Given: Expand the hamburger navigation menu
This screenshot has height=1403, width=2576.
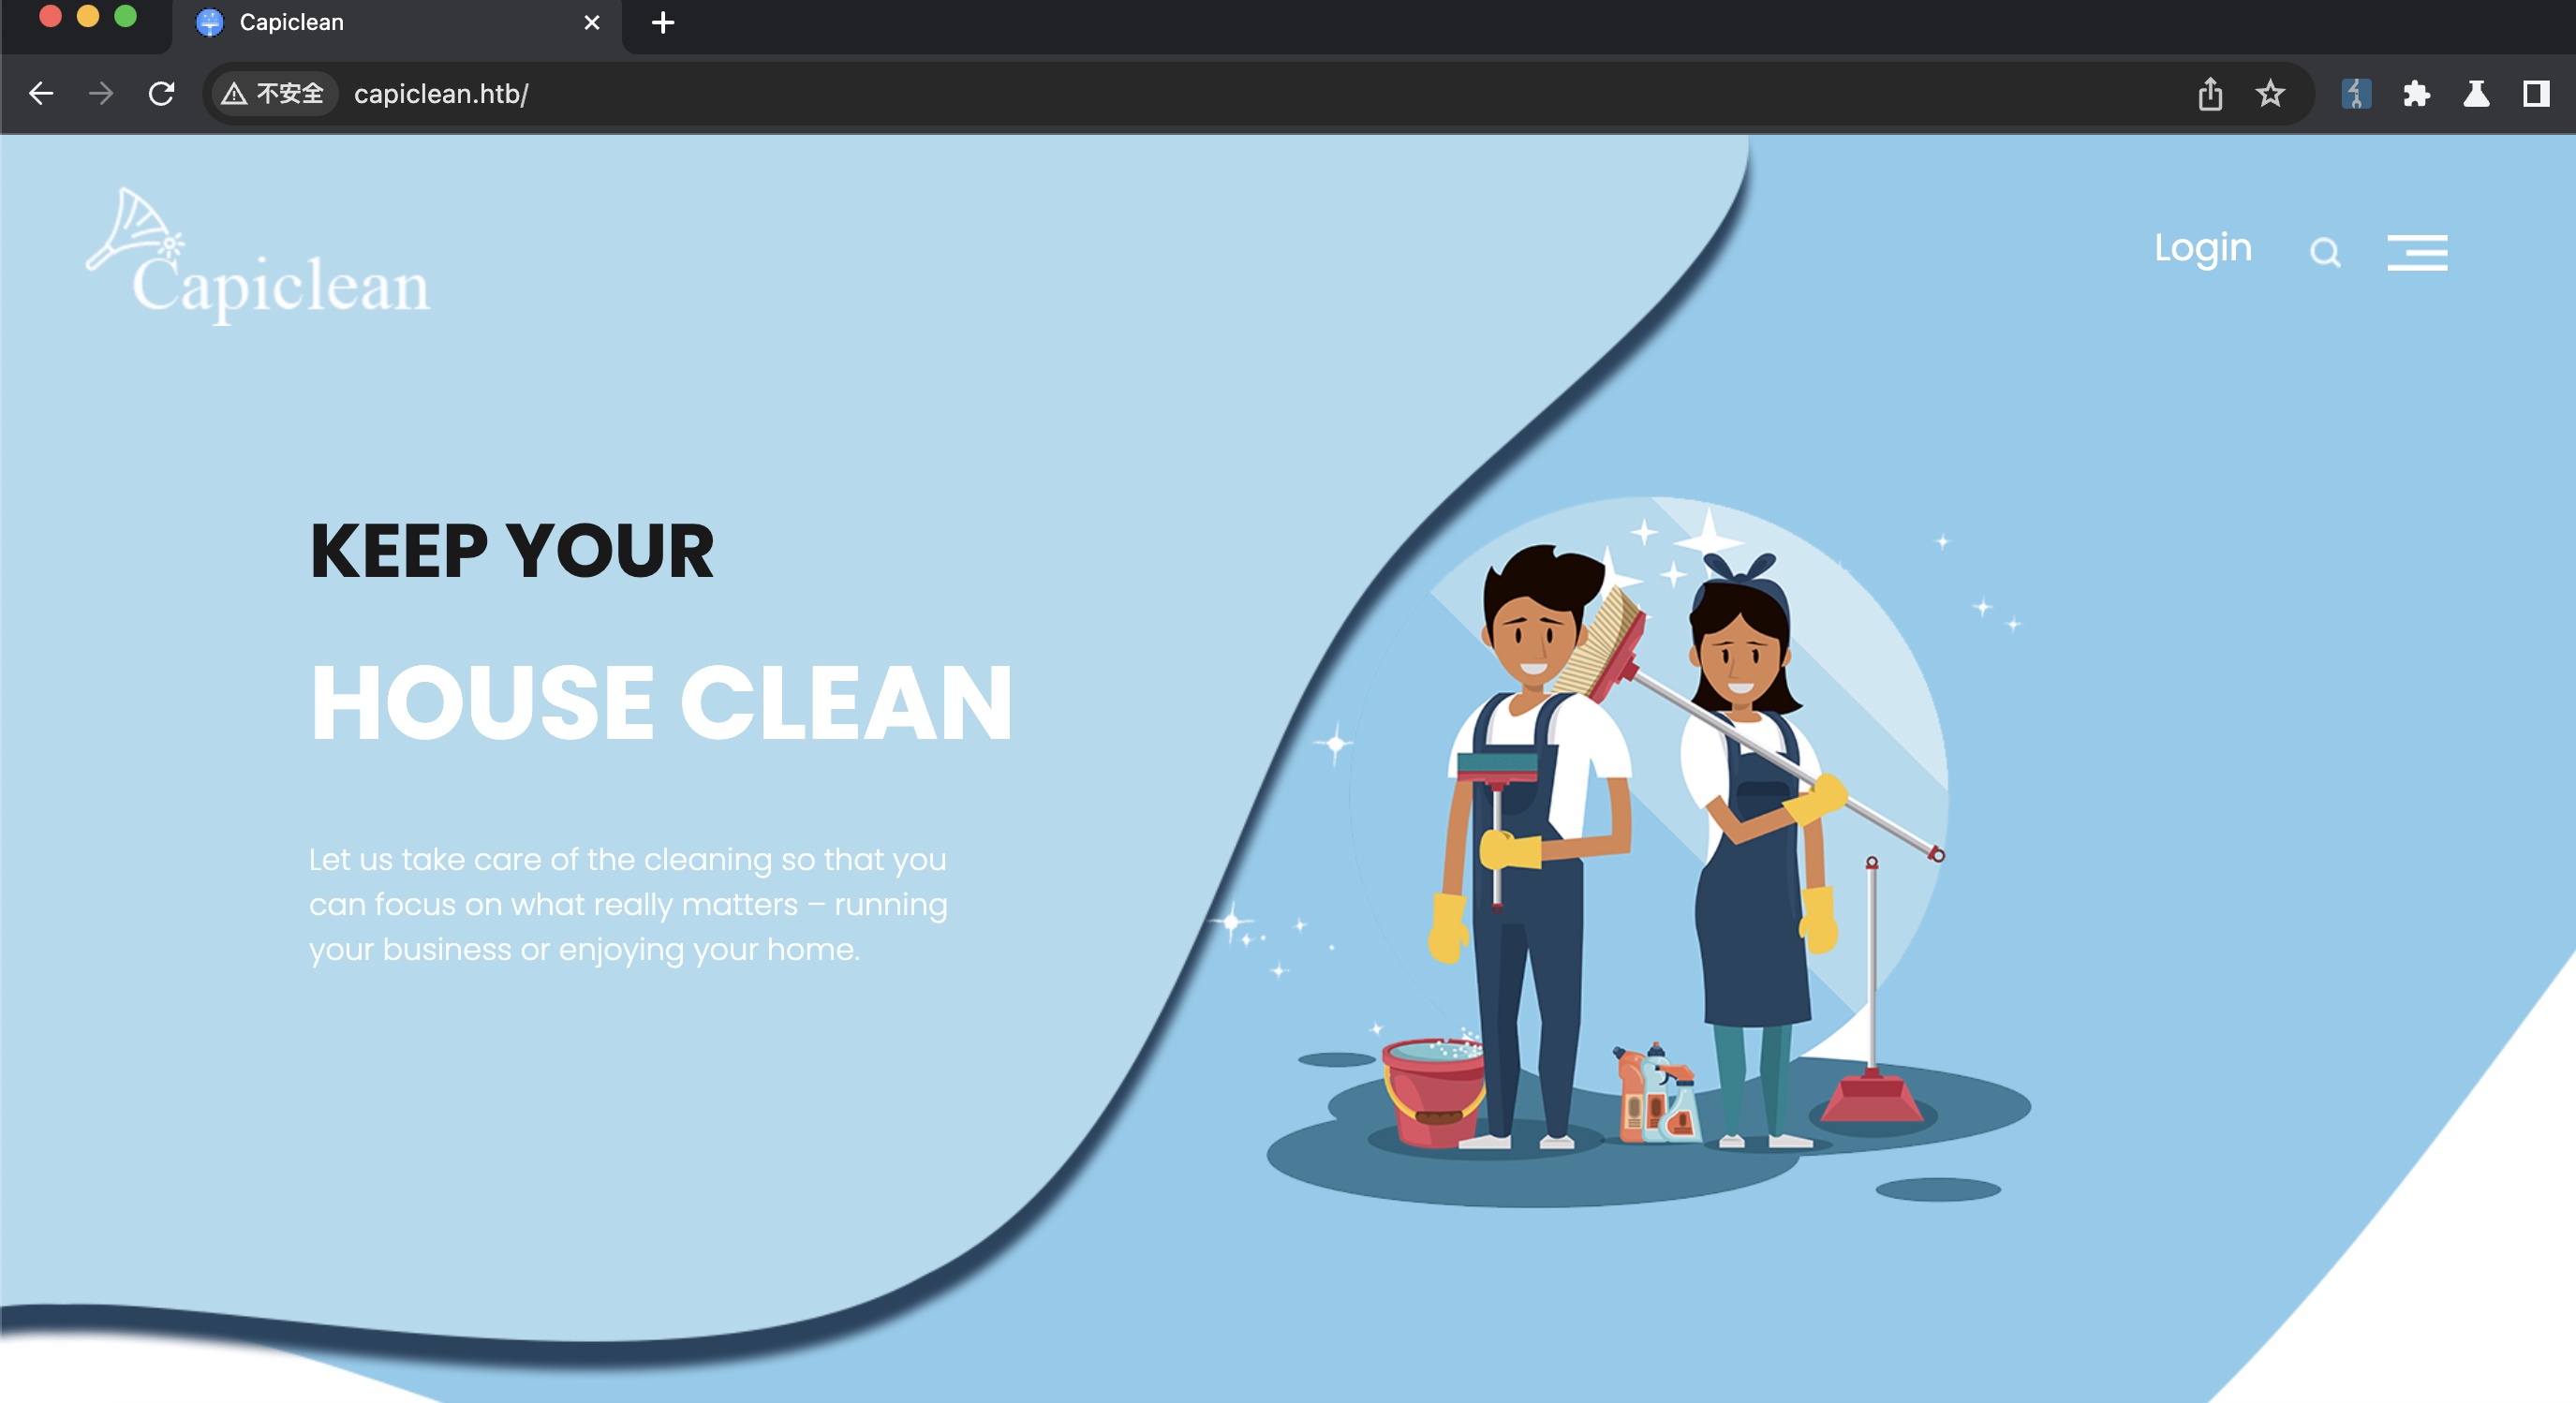Looking at the screenshot, I should [x=2417, y=252].
